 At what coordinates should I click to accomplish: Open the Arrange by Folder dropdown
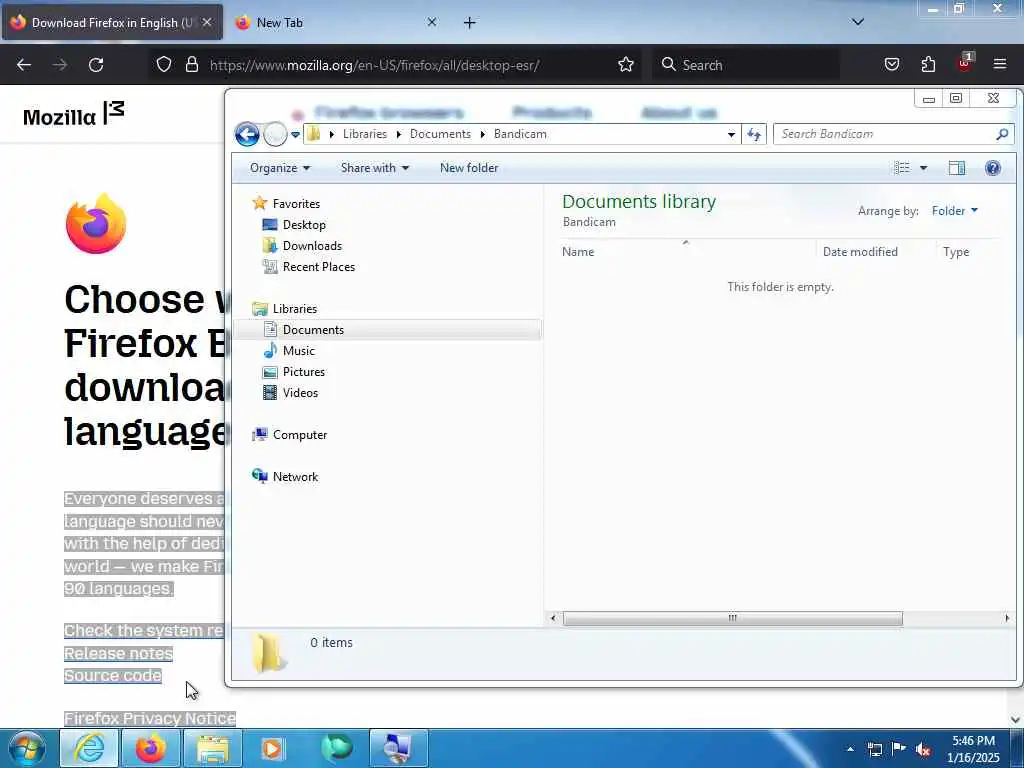[x=955, y=210]
